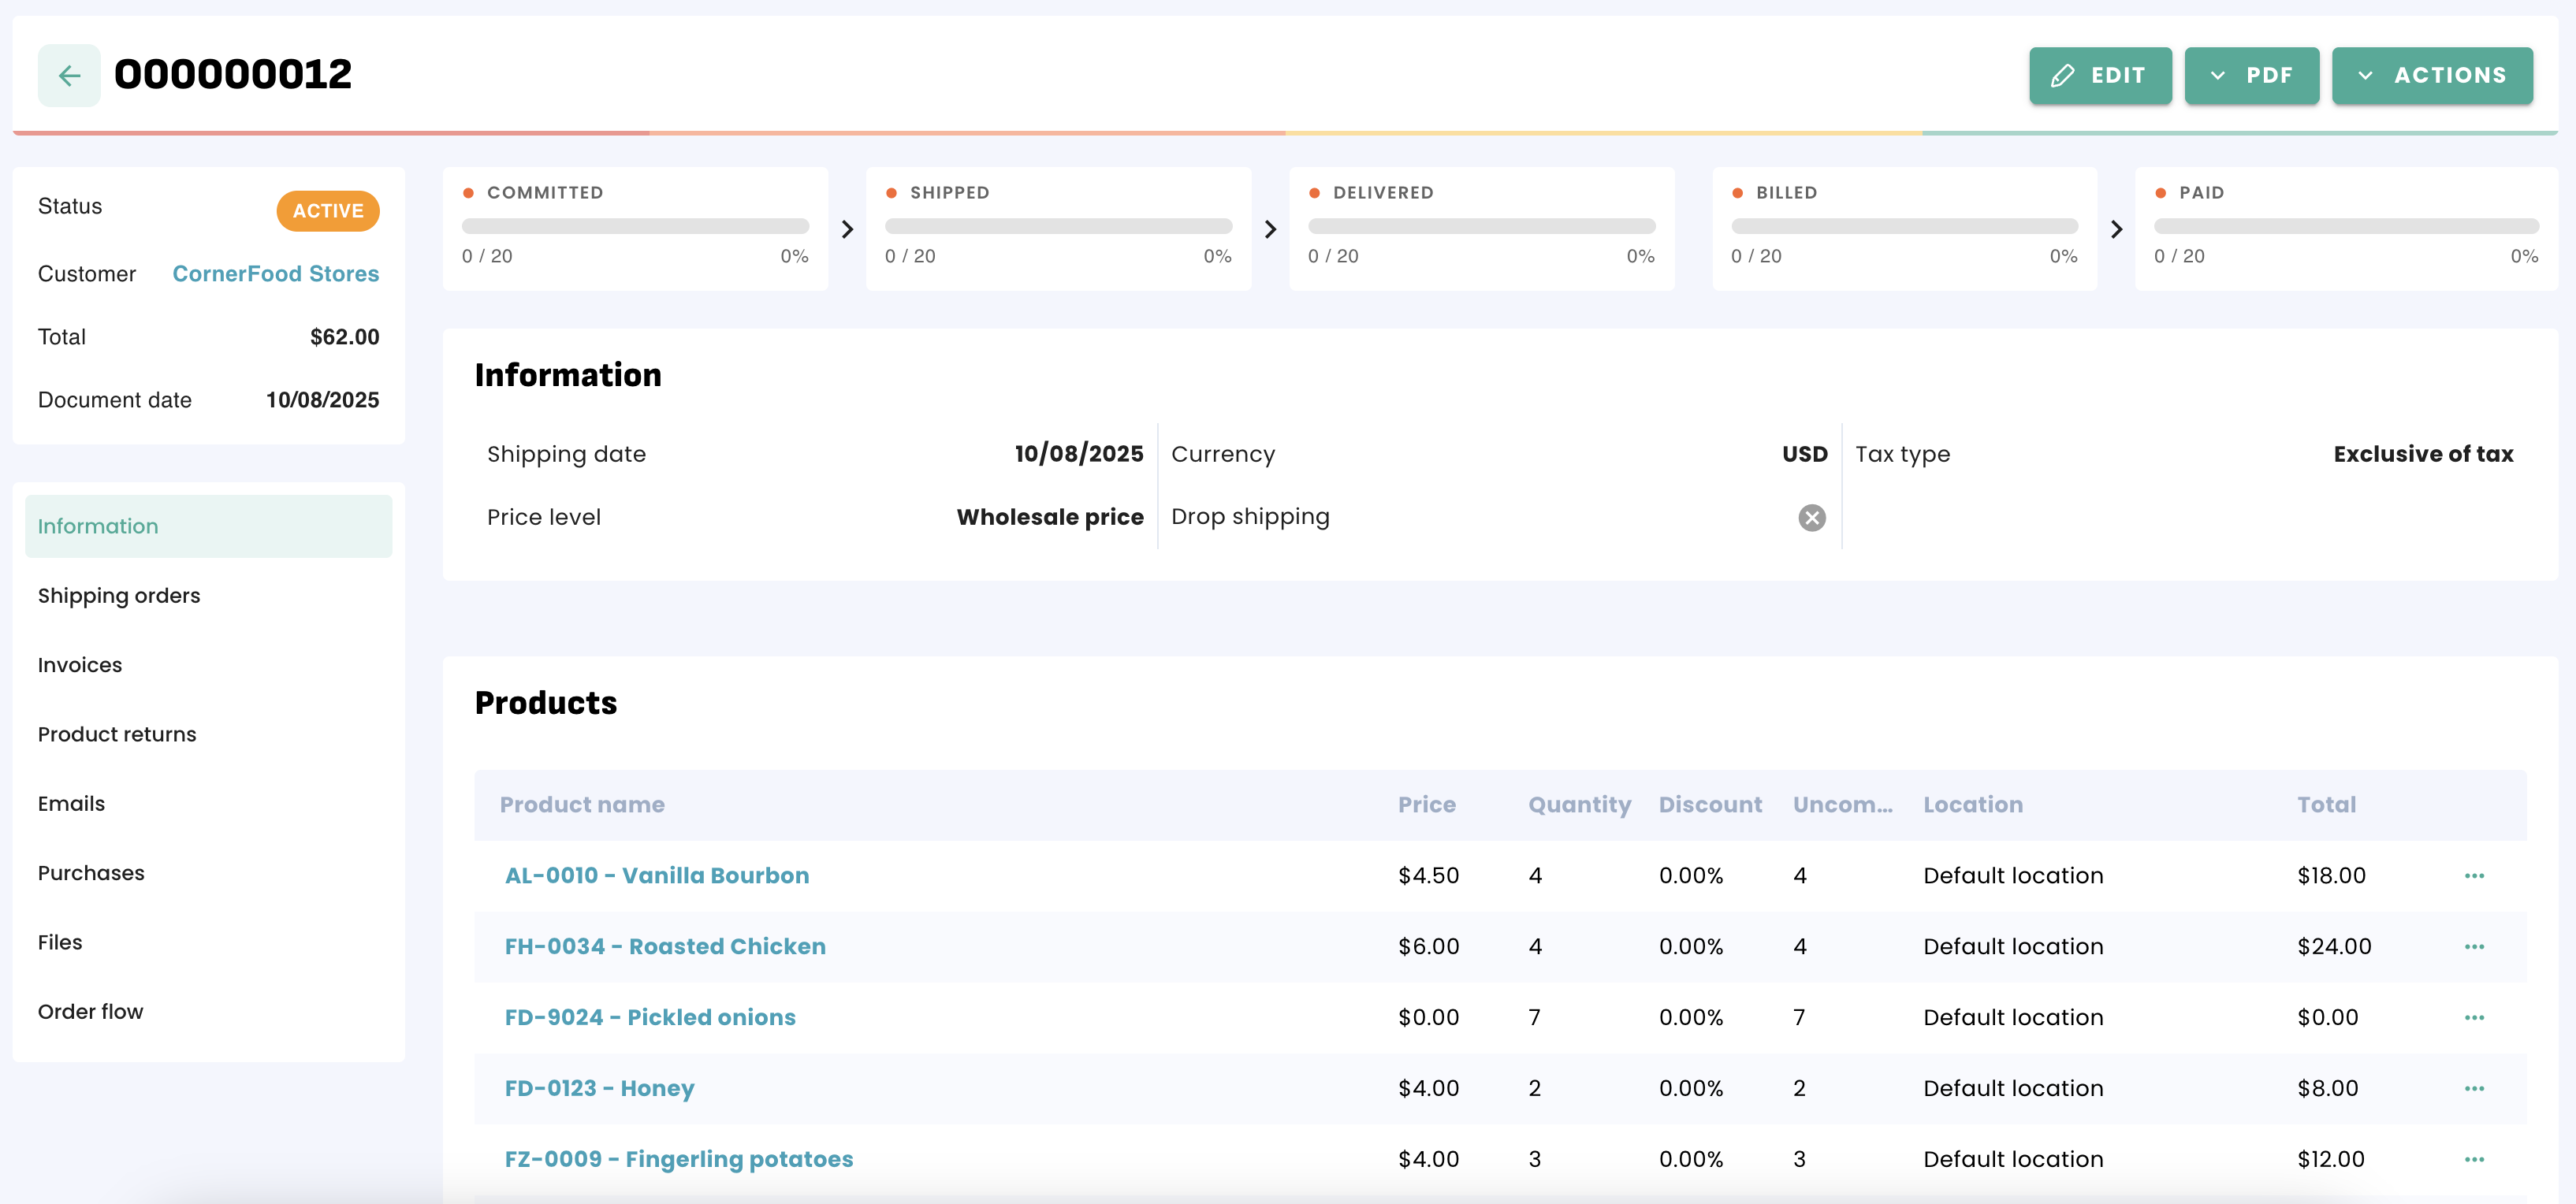Open the three-dot menu for Vanilla Bourbon

(x=2474, y=875)
